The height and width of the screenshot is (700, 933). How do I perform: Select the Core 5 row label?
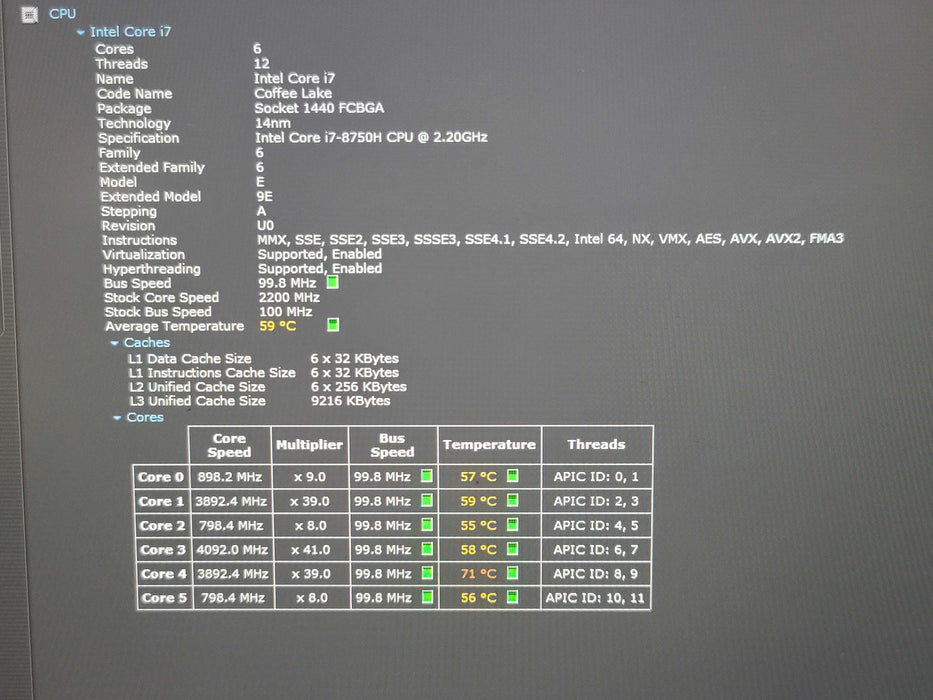point(164,598)
